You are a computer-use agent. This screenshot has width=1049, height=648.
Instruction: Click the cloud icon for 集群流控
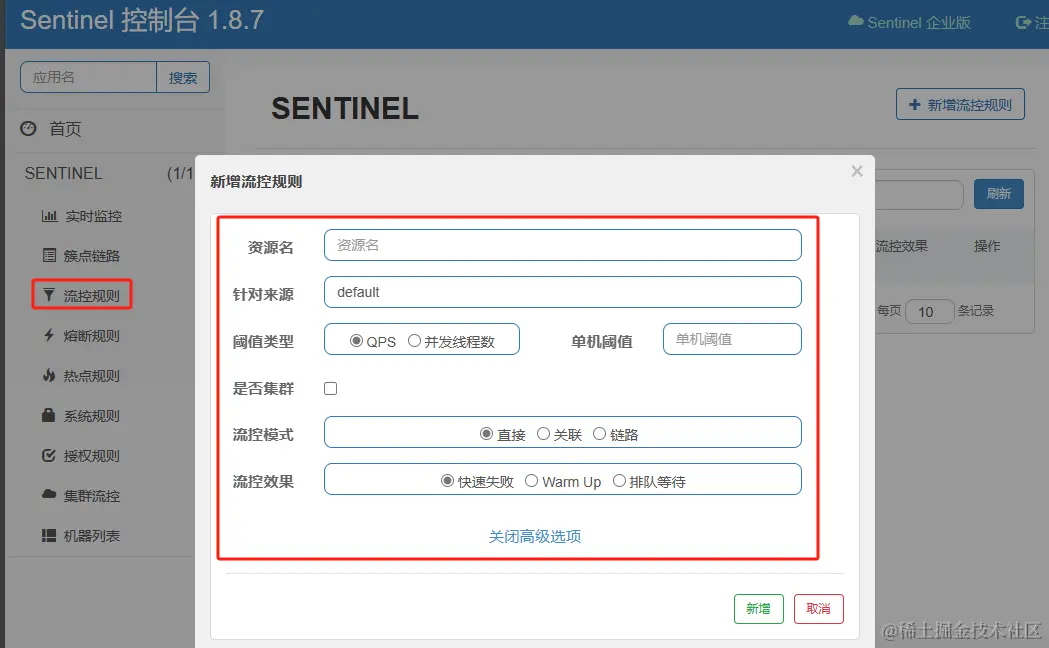click(x=48, y=495)
